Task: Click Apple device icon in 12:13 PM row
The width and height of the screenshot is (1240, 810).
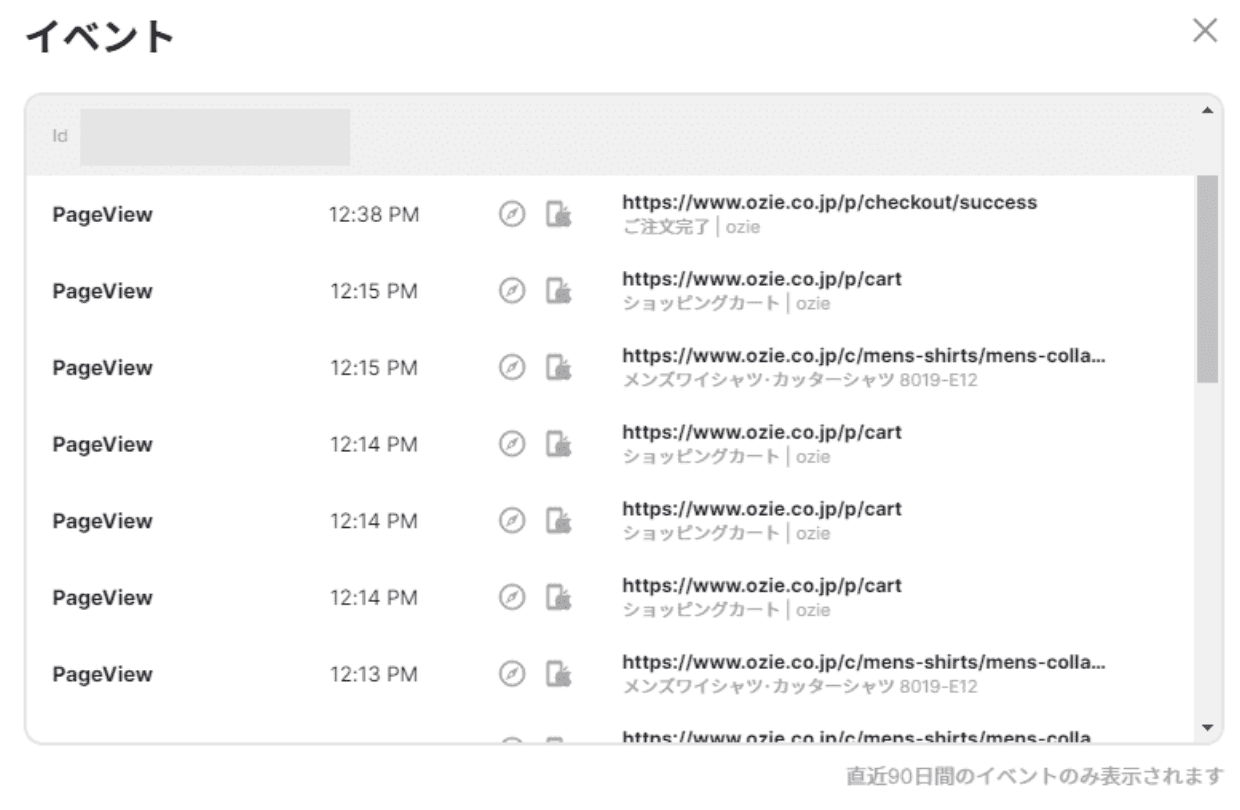Action: [558, 674]
